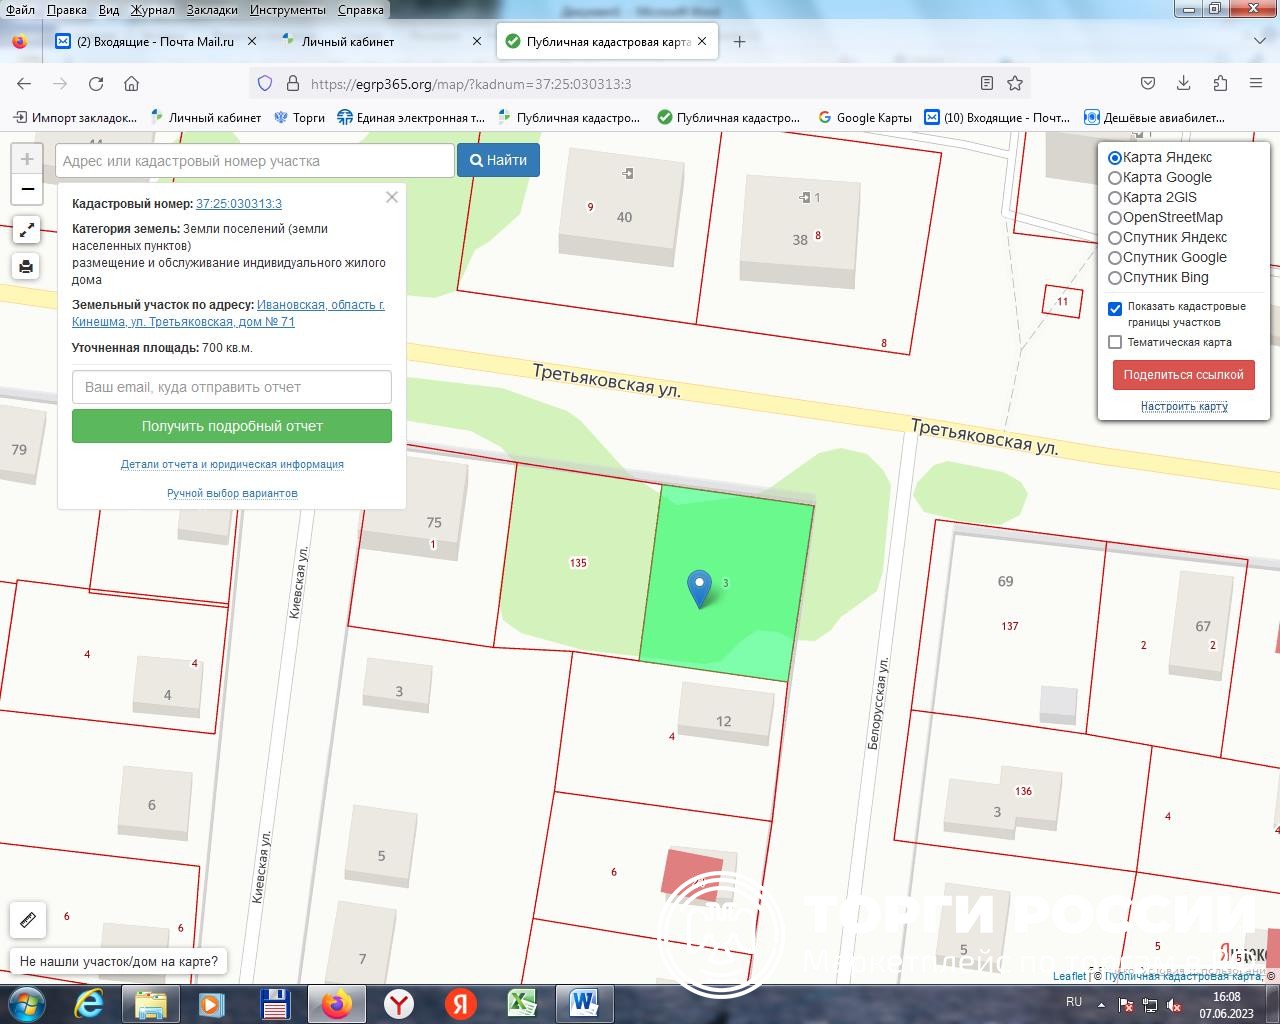1280x1024 pixels.
Task: Open cadastral number 37:25:030313:3 link
Action: click(239, 203)
